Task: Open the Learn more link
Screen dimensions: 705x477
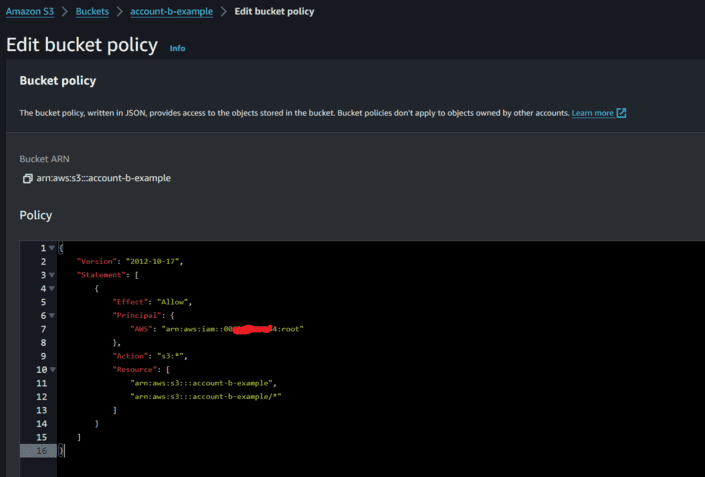Action: (592, 113)
